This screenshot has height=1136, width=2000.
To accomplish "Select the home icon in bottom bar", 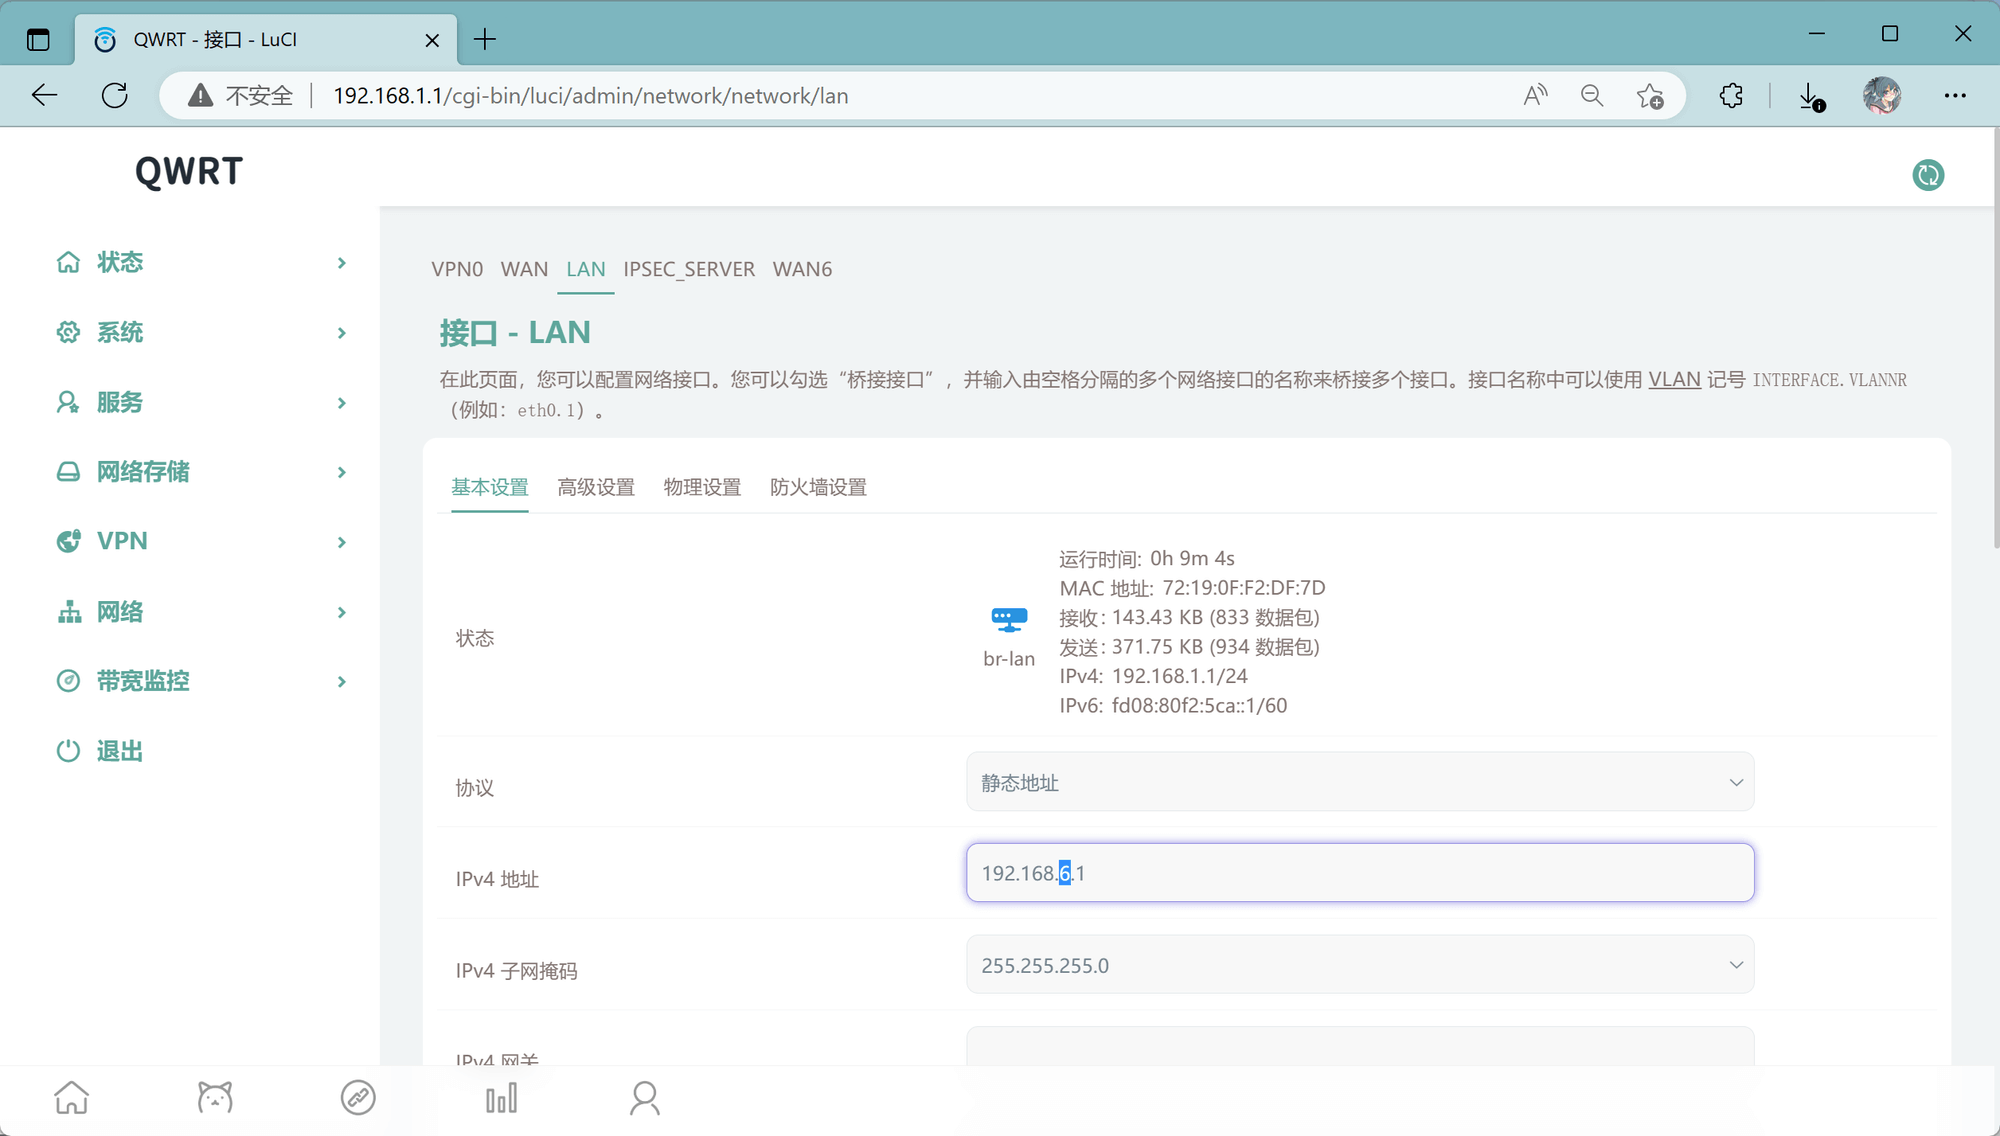I will [71, 1097].
